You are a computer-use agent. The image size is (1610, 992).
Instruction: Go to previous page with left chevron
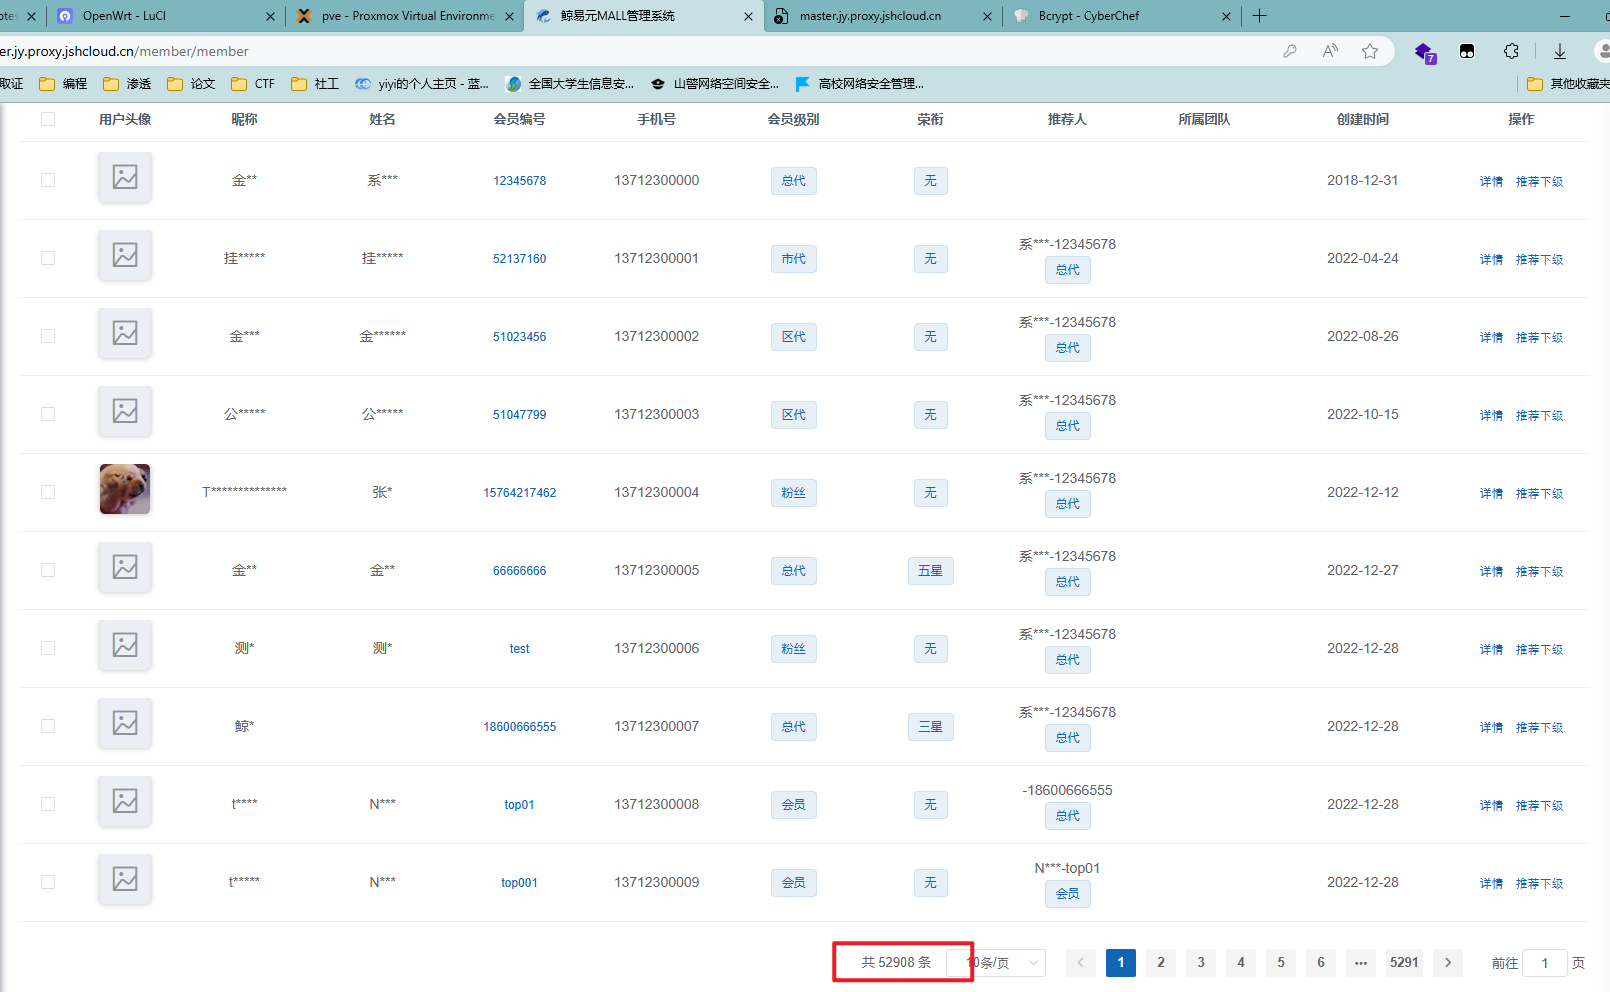tap(1080, 963)
